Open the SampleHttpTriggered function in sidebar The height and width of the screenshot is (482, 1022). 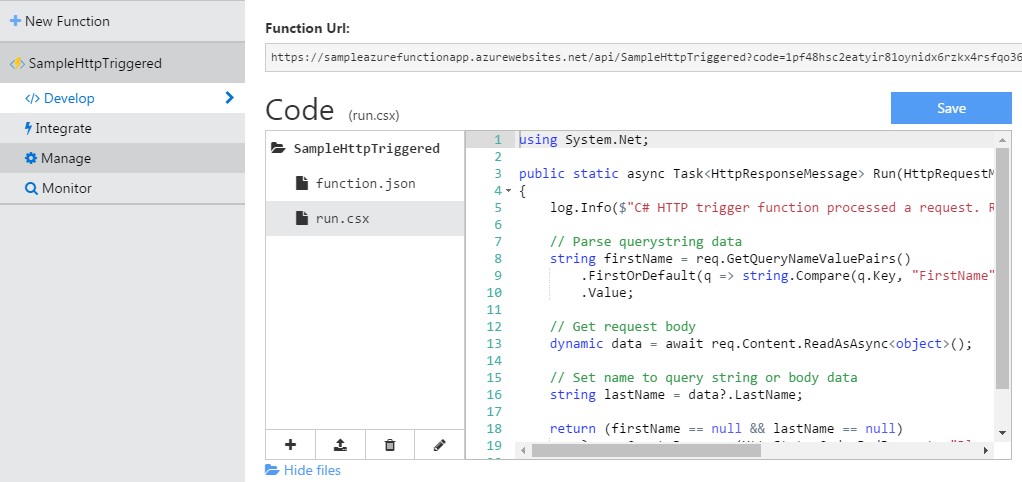[x=123, y=63]
